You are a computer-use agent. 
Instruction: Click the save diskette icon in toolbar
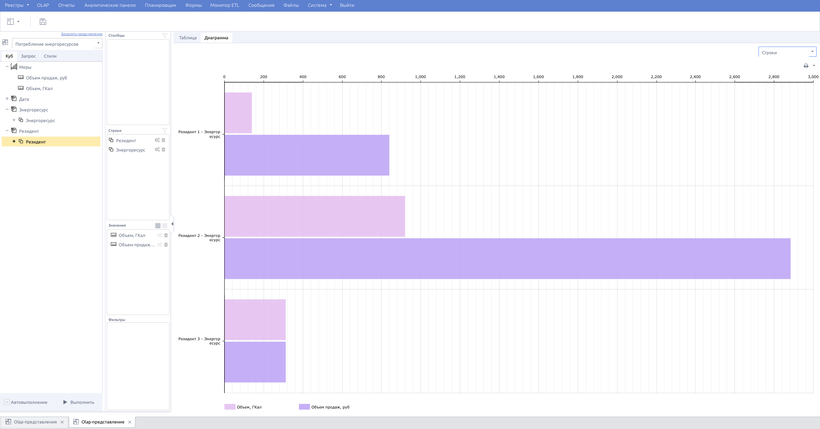pyautogui.click(x=43, y=21)
